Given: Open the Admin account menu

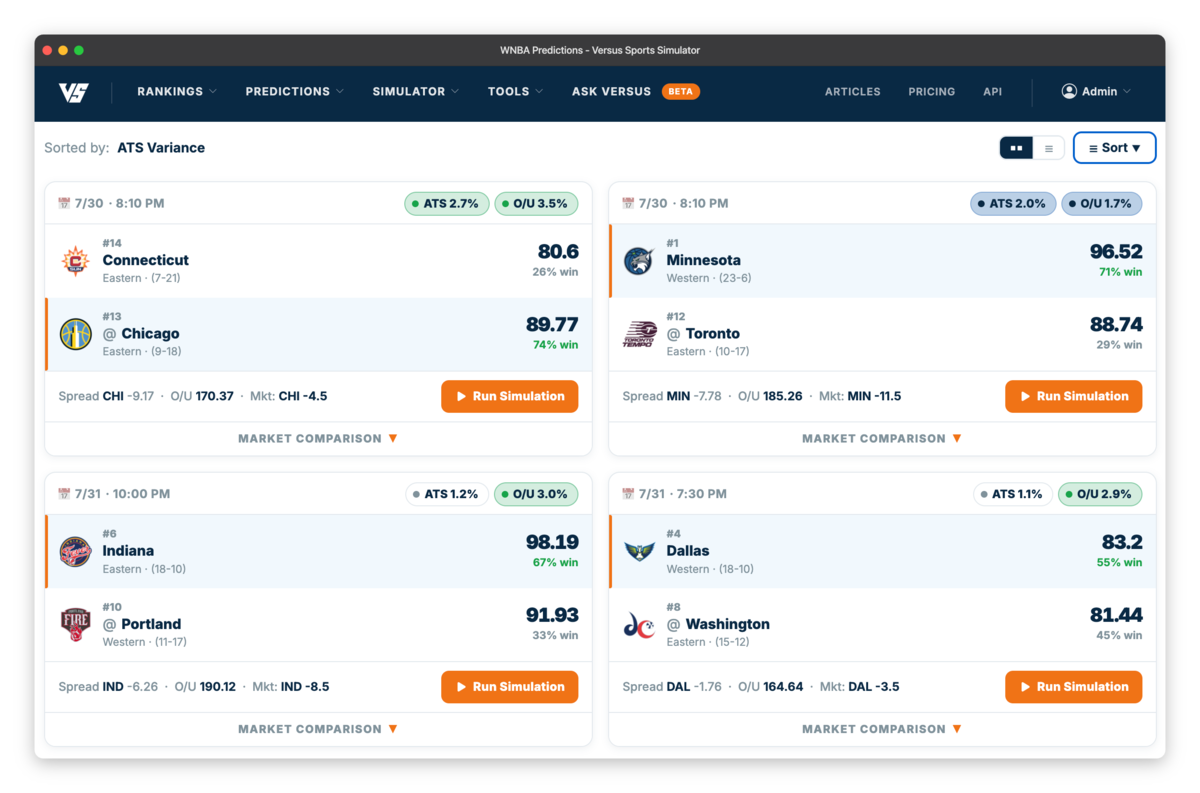Looking at the screenshot, I should pos(1096,91).
